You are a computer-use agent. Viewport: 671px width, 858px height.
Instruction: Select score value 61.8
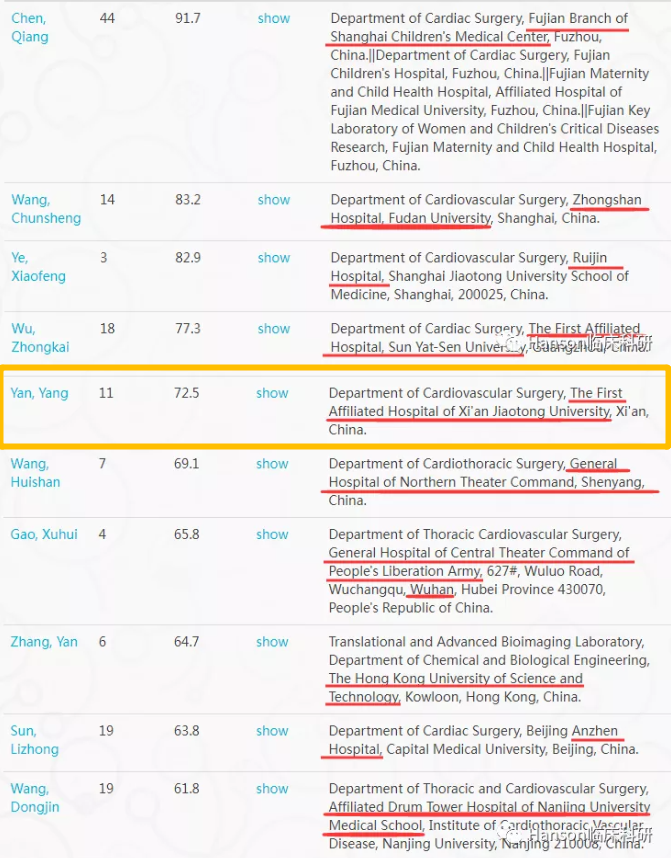[x=187, y=789]
